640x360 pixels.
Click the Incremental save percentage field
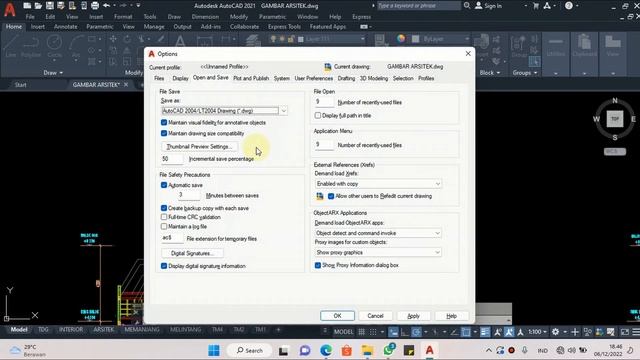click(173, 159)
